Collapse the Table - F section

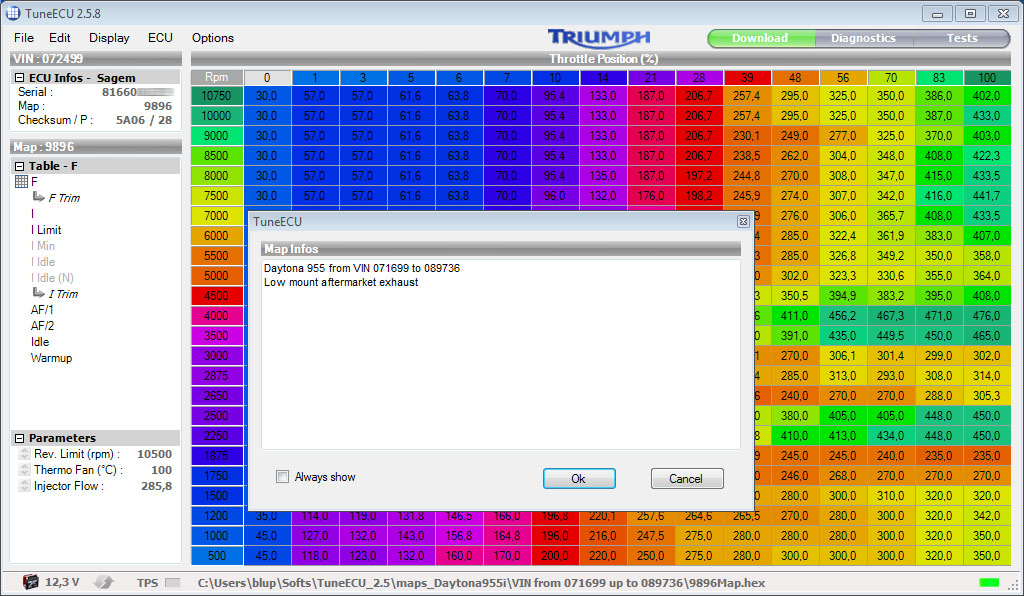(20, 166)
